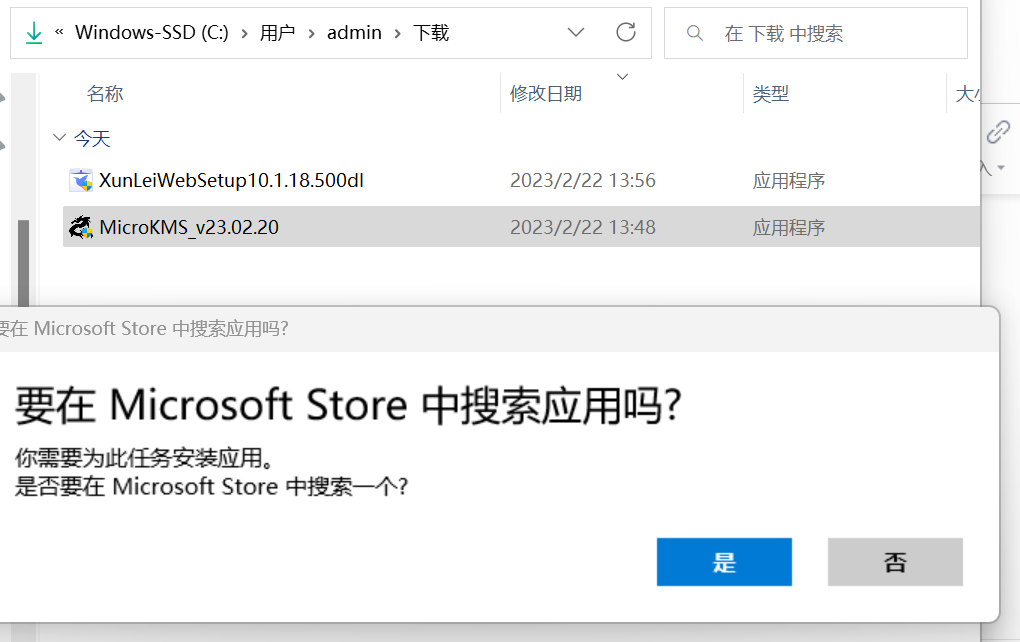Click the XunLeiWebSetup application icon

coord(81,180)
